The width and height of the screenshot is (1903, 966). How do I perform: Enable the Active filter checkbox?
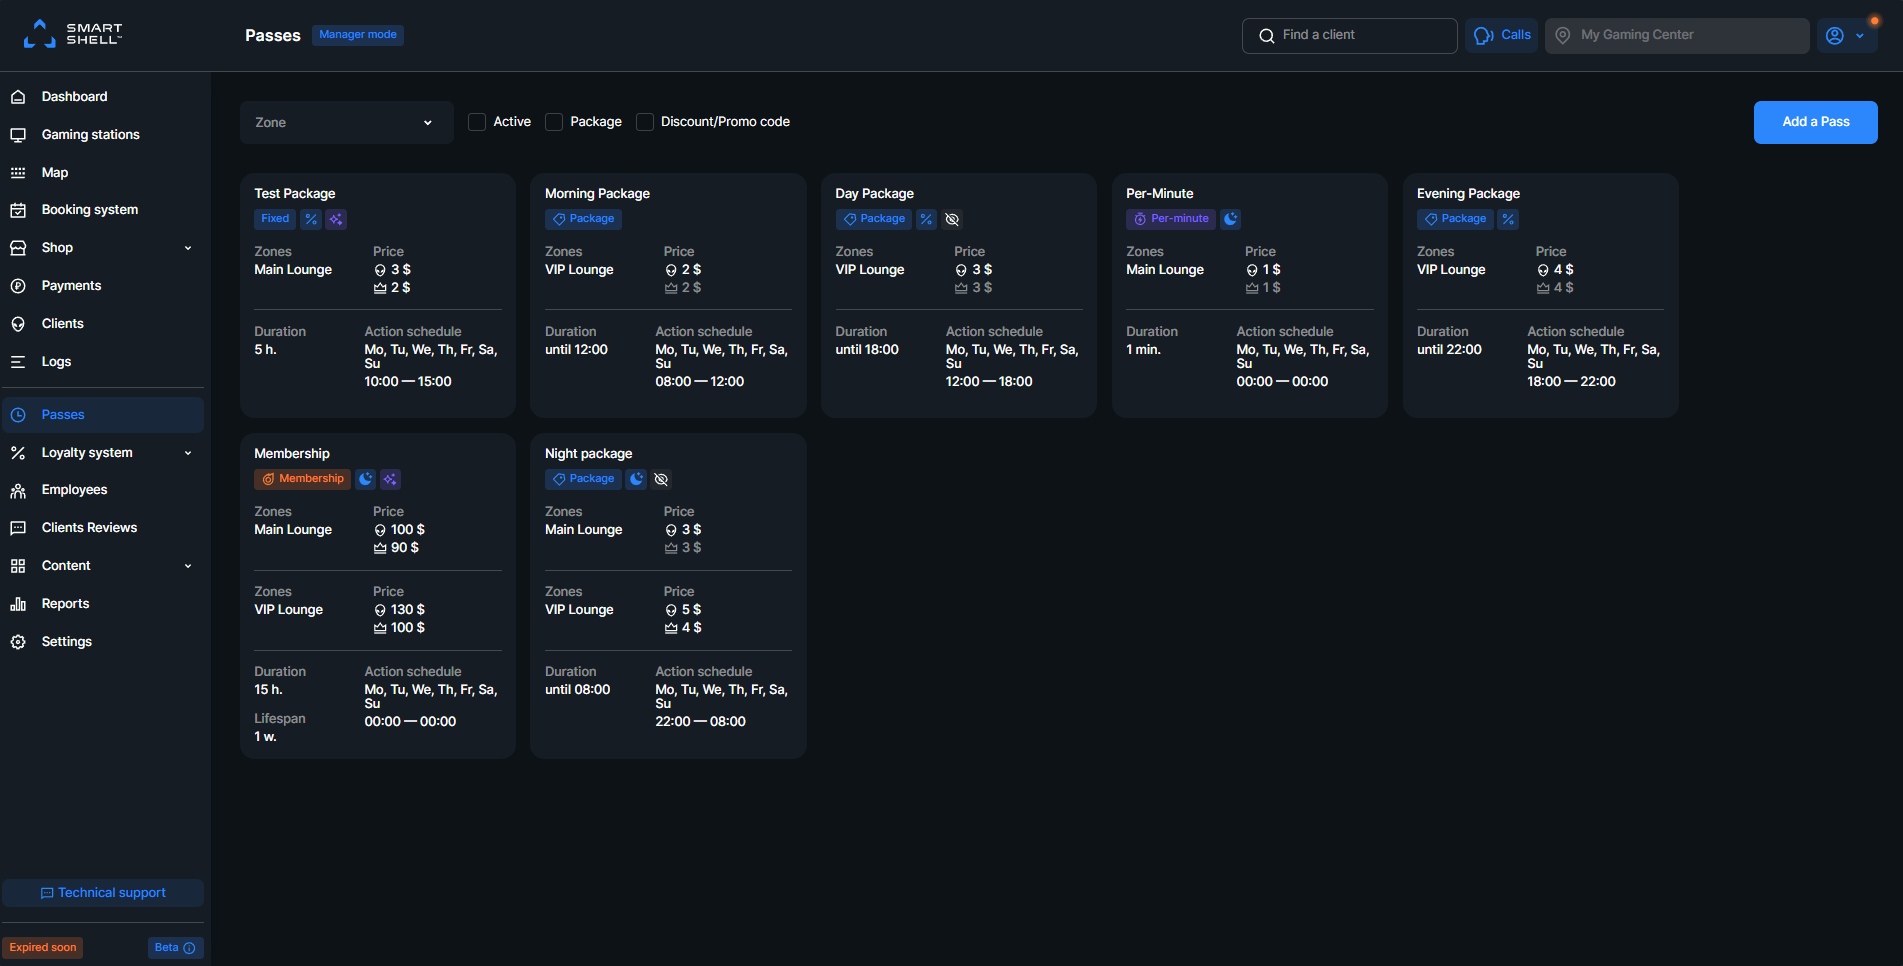pyautogui.click(x=477, y=121)
